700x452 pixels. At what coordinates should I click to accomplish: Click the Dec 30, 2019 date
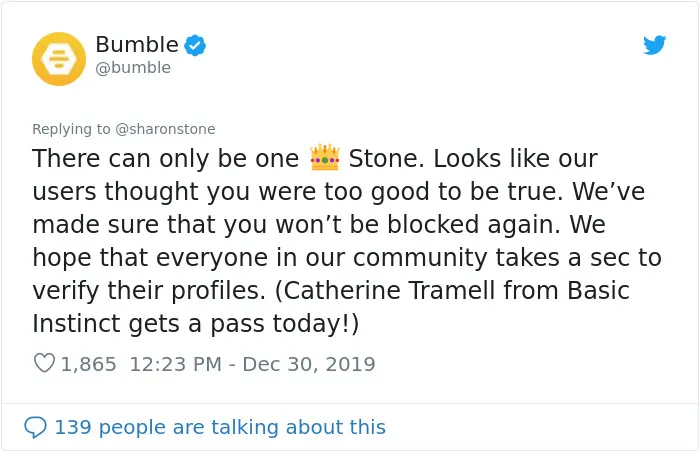(x=308, y=364)
